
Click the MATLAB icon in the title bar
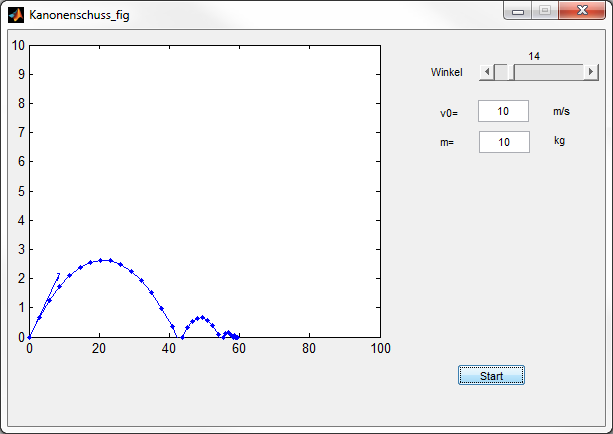(16, 15)
